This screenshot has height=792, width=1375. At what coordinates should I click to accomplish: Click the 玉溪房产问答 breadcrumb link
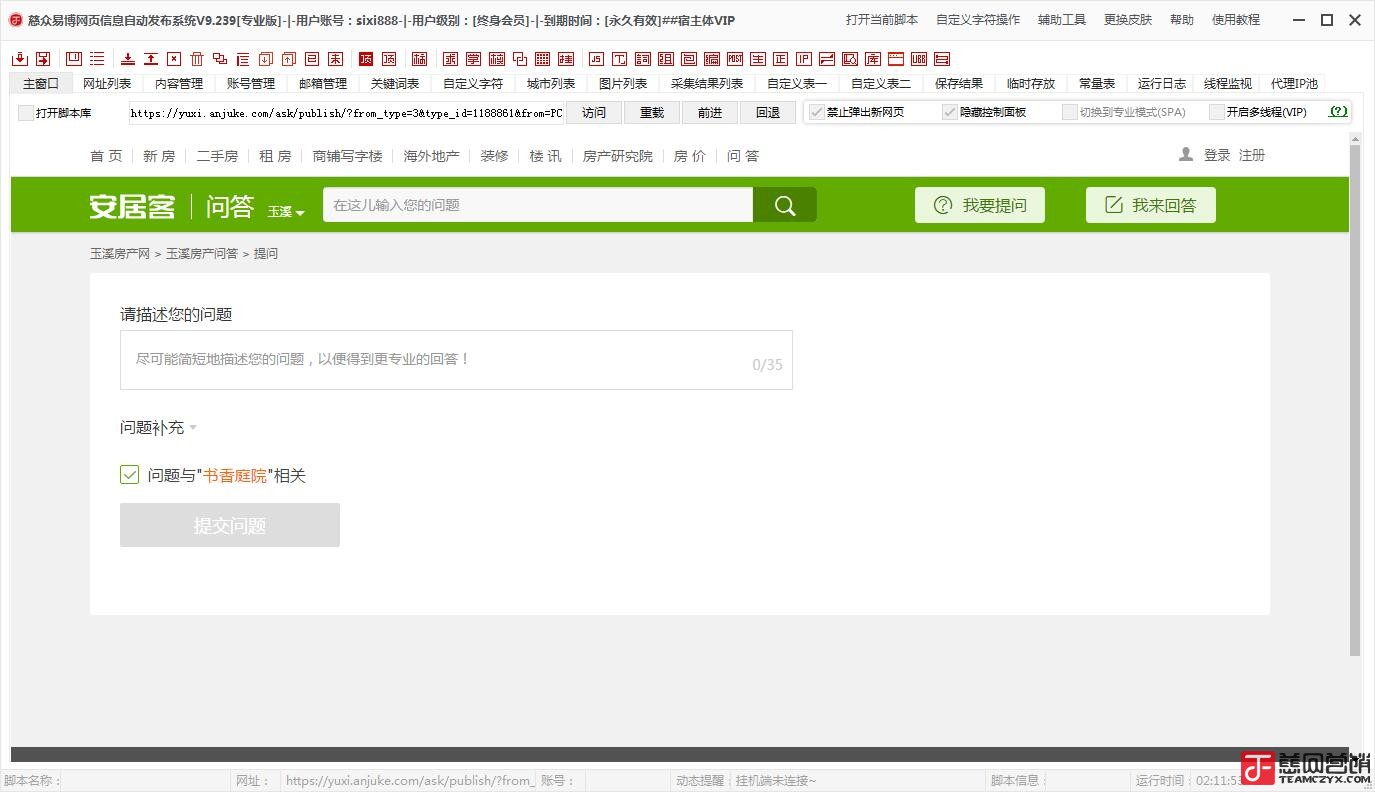click(202, 254)
